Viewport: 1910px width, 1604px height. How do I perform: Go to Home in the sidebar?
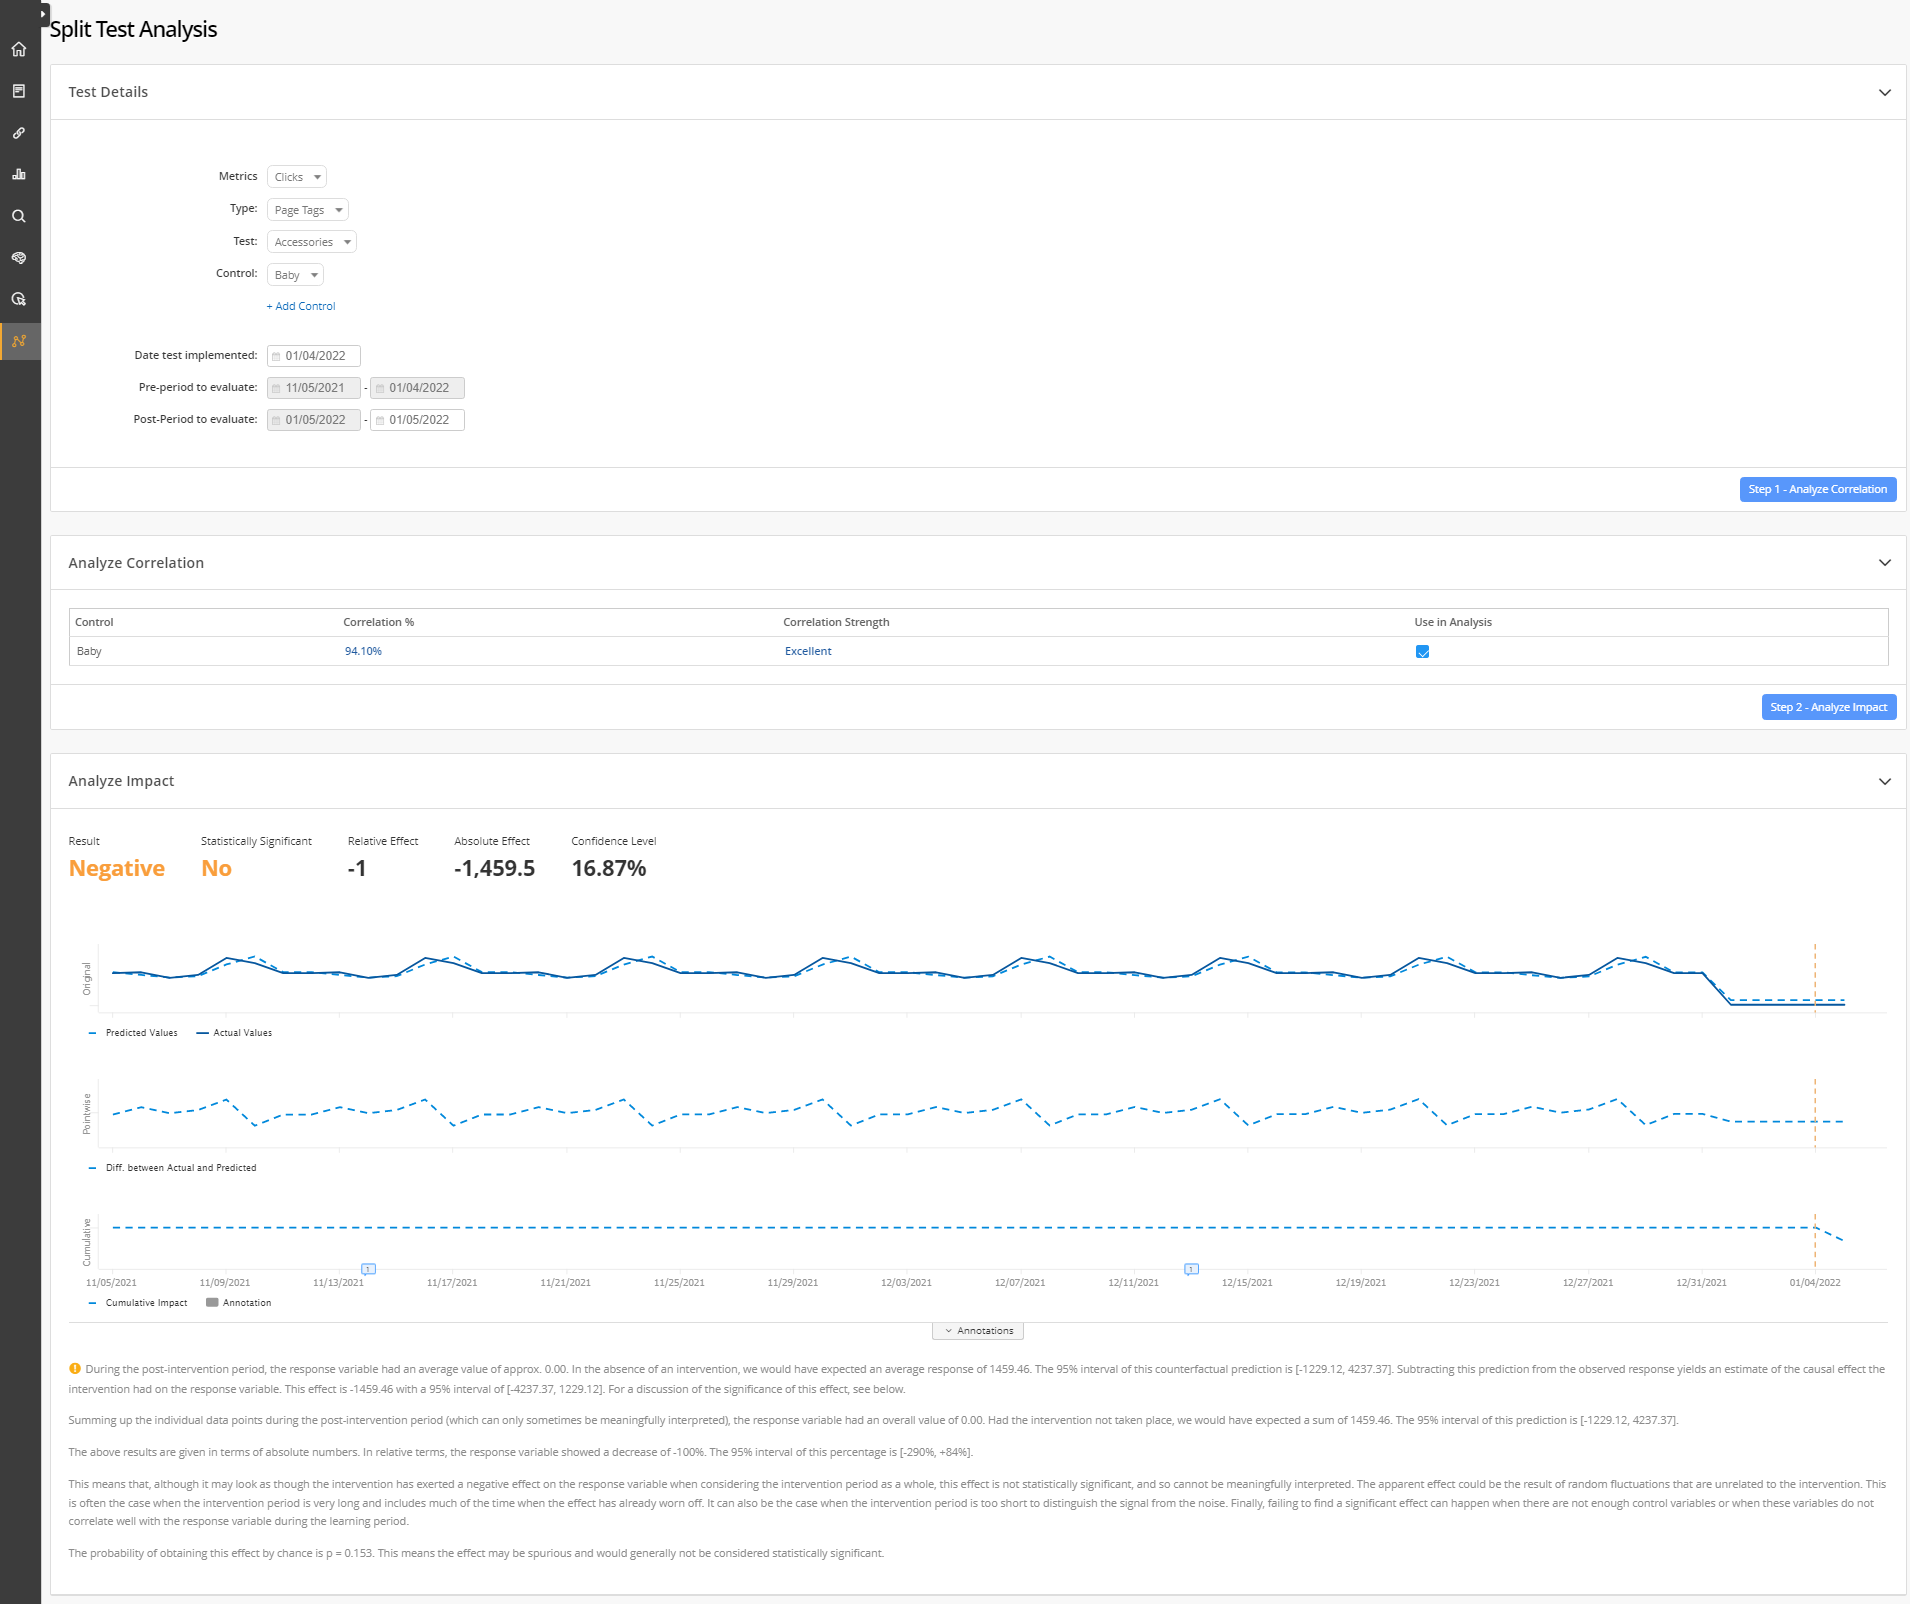coord(19,49)
